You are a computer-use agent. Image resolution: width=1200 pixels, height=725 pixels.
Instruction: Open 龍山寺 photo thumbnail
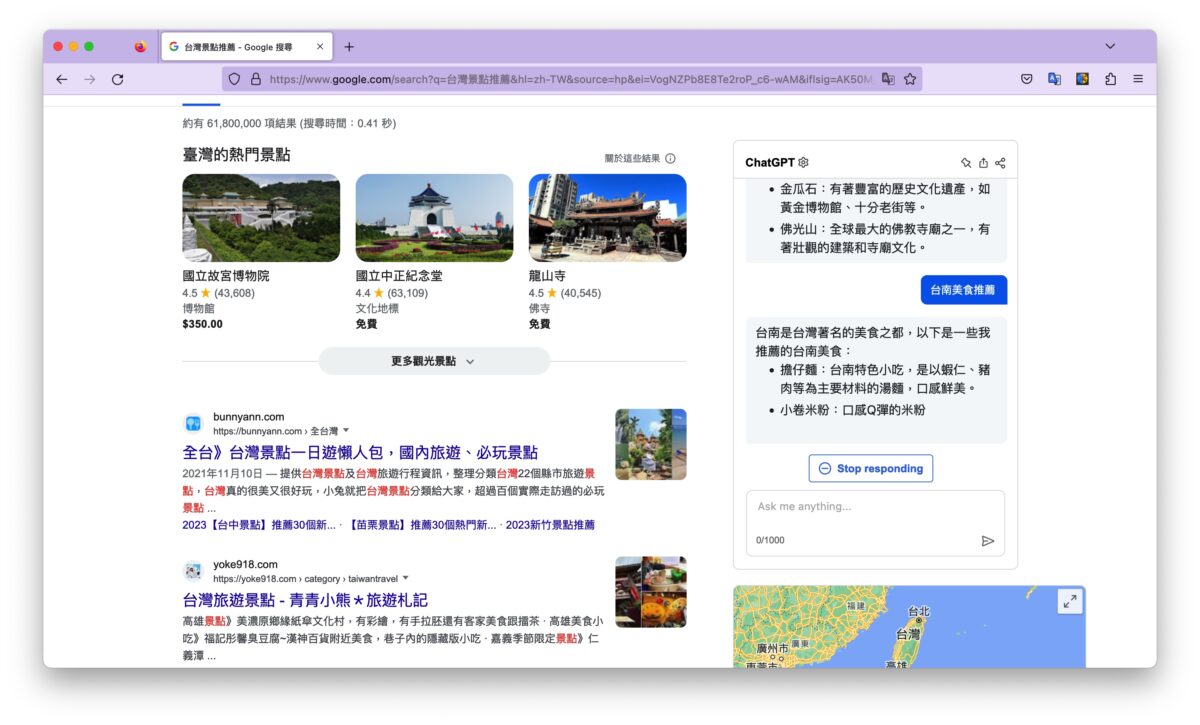[x=607, y=218]
